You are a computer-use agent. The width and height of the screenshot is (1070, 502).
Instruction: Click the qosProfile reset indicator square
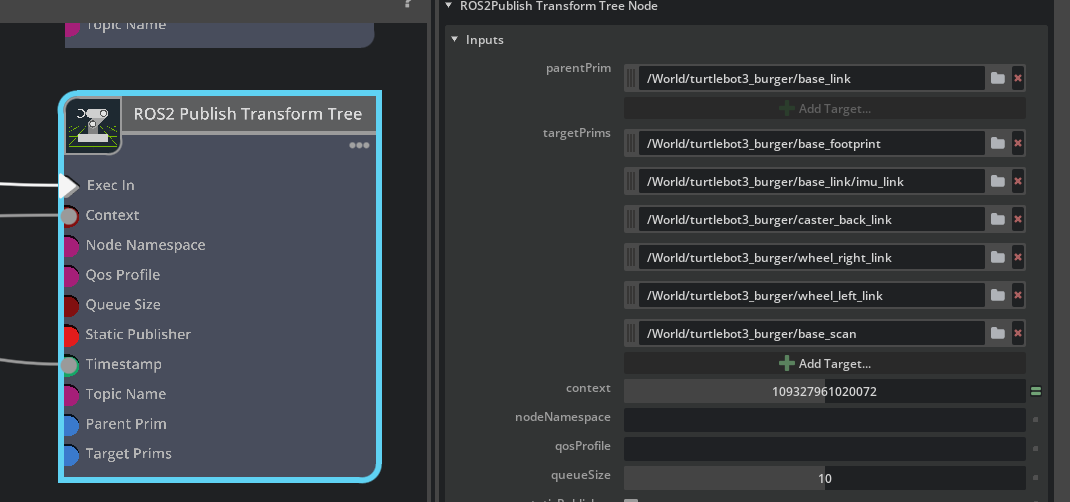(1036, 449)
